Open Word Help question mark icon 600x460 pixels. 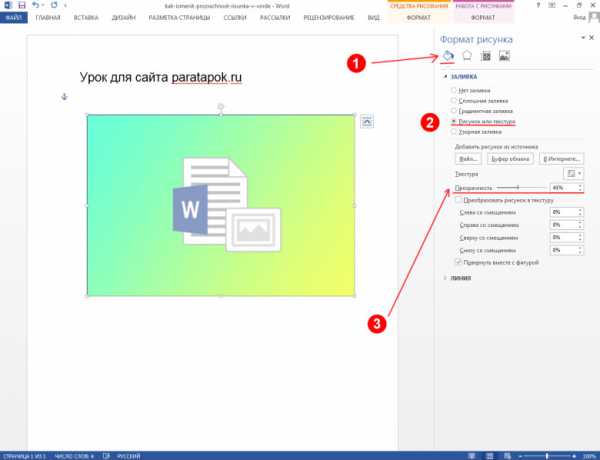[538, 5]
